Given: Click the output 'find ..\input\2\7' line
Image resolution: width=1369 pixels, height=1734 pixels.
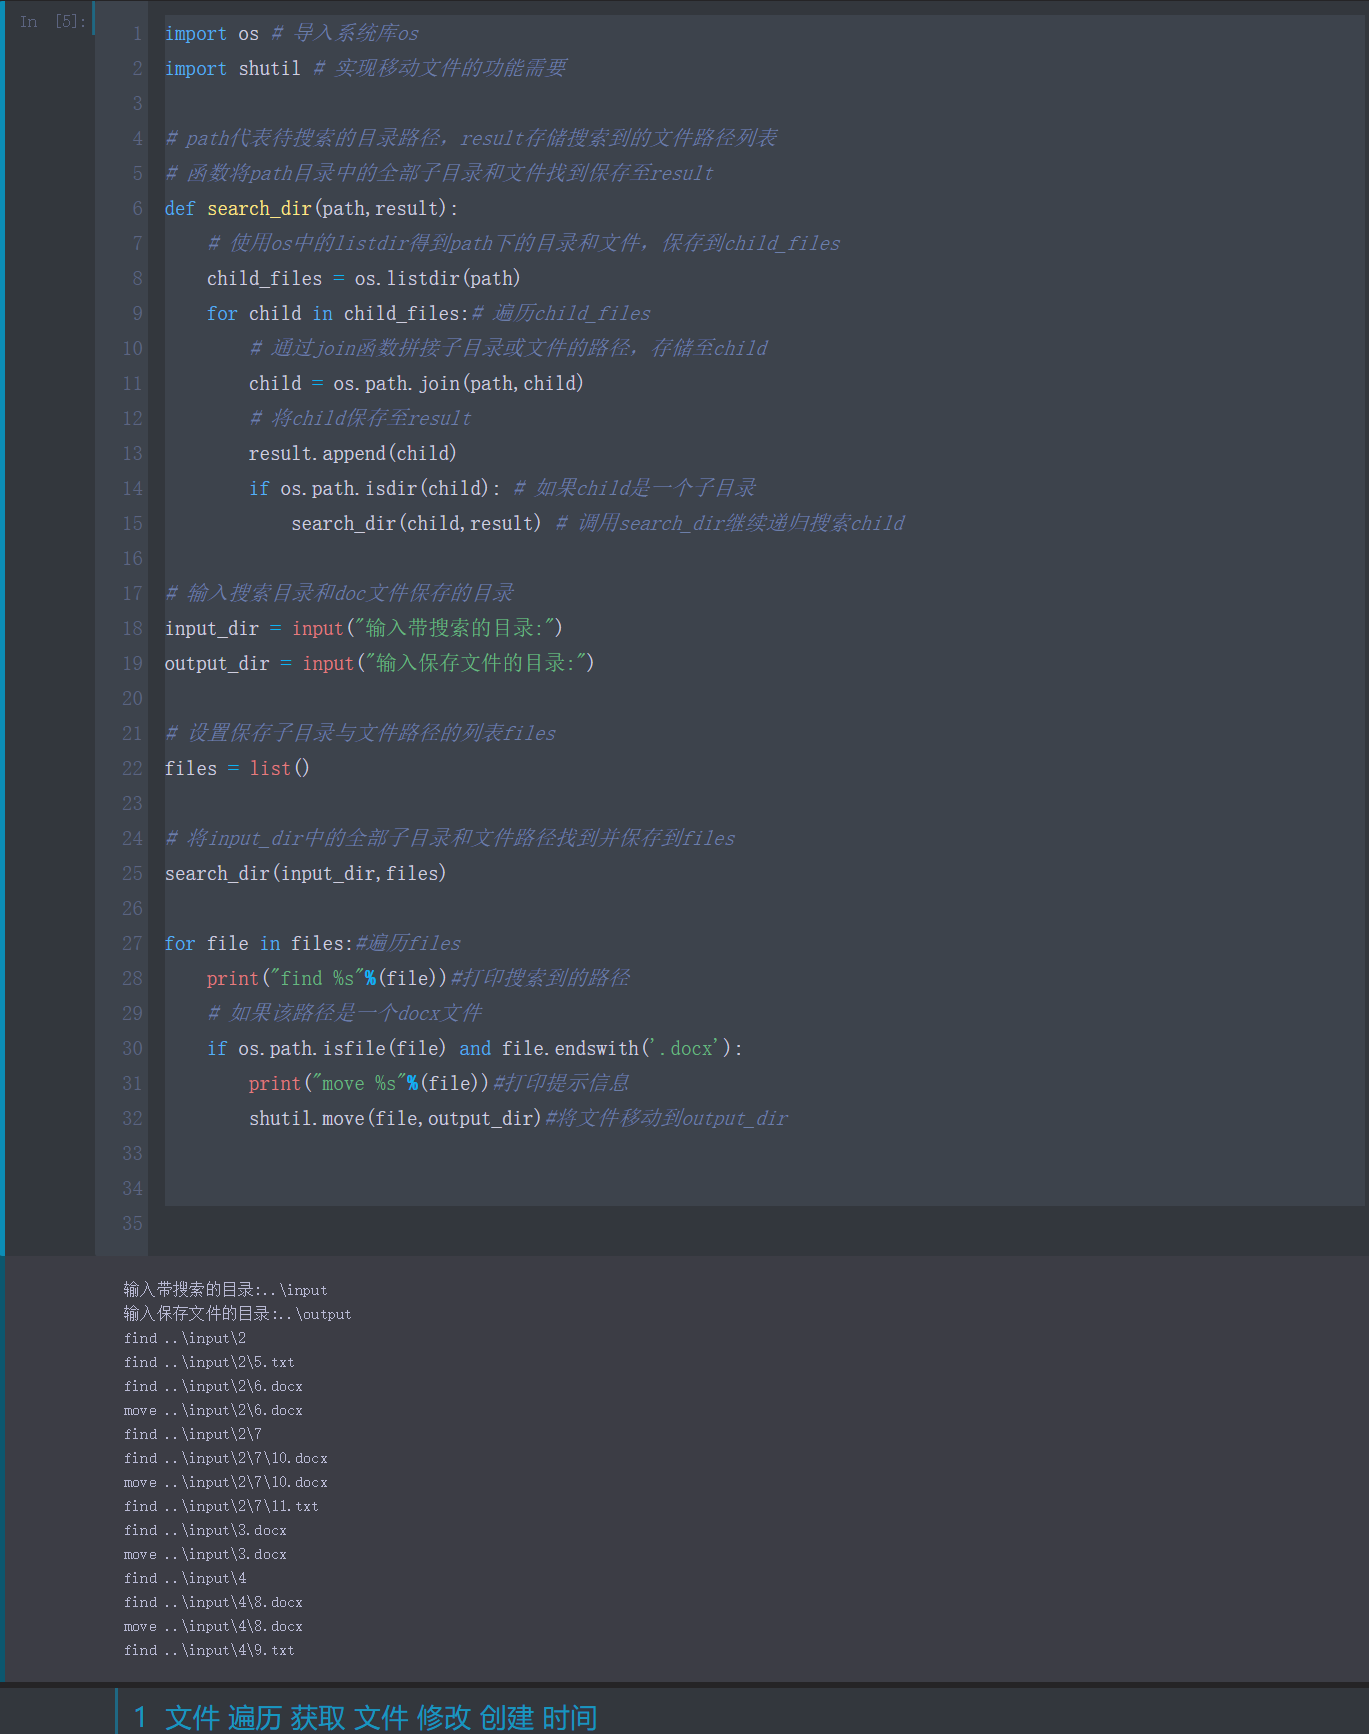Looking at the screenshot, I should pos(193,1434).
